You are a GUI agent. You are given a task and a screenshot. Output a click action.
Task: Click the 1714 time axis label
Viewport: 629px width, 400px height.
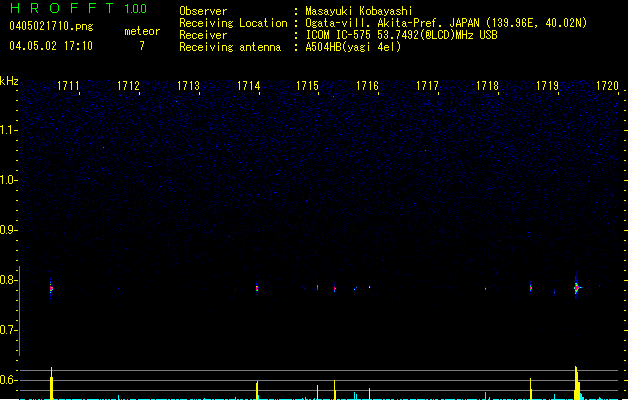coord(248,86)
